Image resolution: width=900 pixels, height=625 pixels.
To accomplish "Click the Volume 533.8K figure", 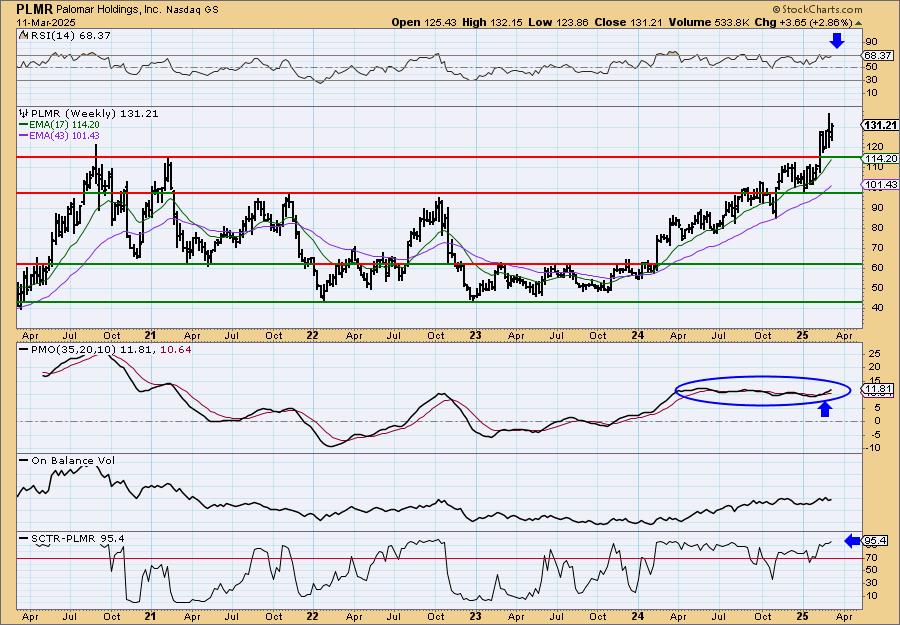I will click(707, 22).
